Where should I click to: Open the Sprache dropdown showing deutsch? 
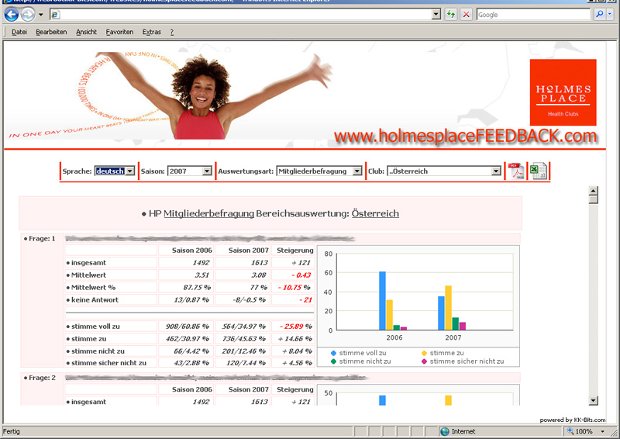pos(114,171)
